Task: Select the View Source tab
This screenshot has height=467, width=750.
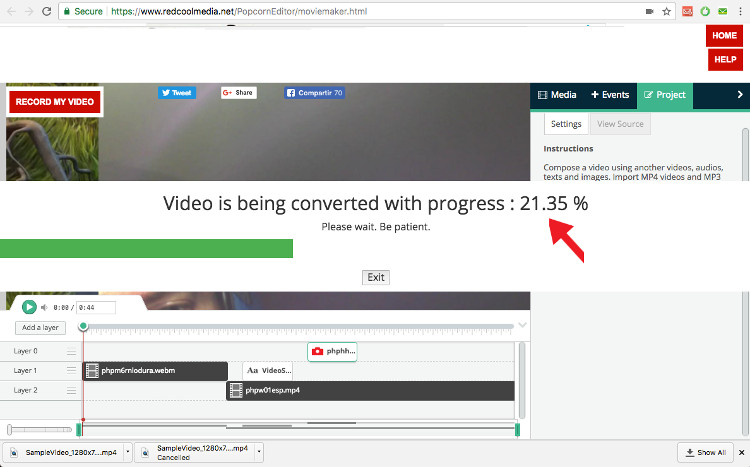Action: tap(620, 125)
